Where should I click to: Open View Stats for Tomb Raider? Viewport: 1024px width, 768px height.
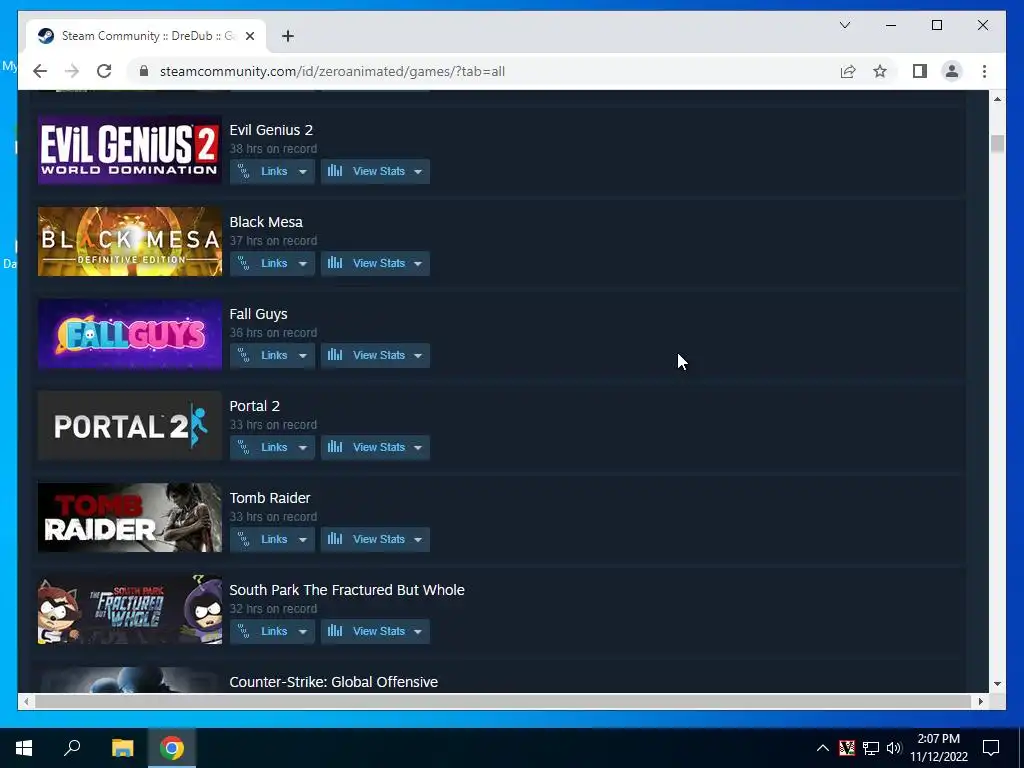(x=375, y=539)
